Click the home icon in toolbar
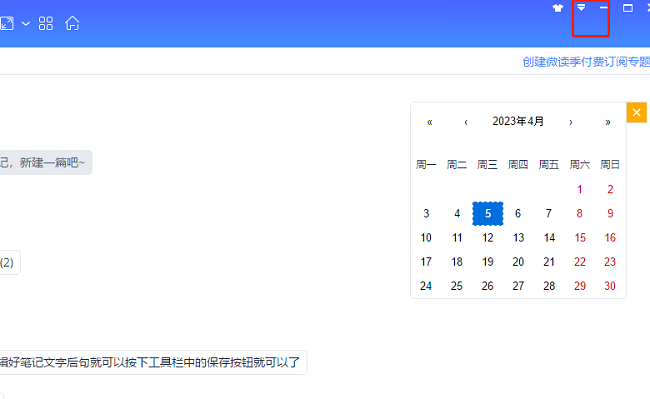Image resolution: width=650 pixels, height=399 pixels. (72, 23)
